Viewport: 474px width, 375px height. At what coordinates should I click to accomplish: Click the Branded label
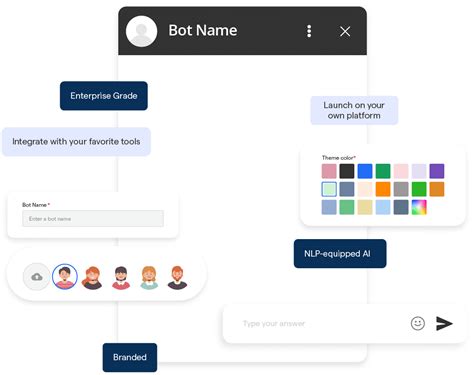pos(130,357)
